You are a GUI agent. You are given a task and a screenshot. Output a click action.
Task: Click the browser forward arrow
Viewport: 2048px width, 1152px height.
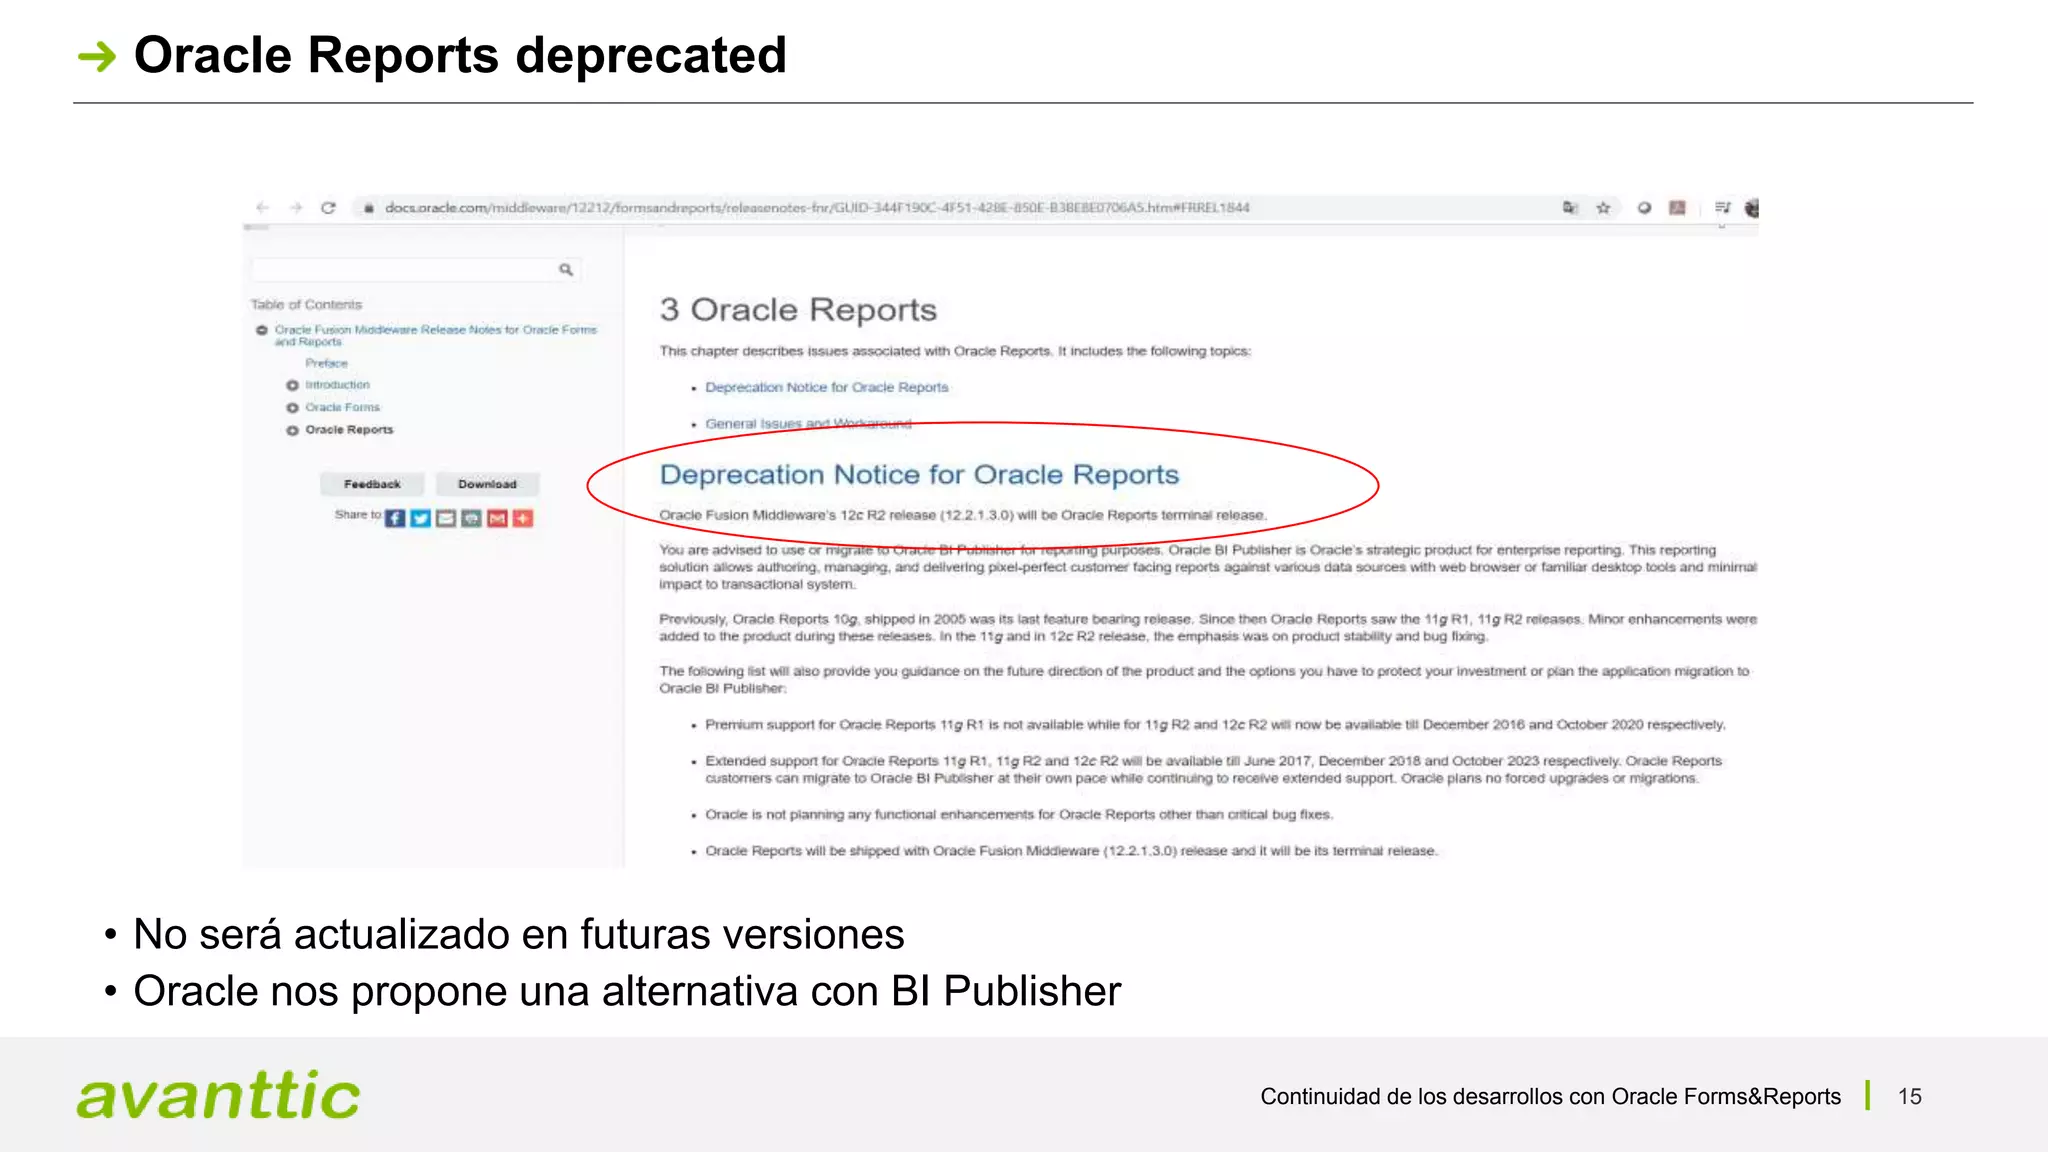[296, 208]
